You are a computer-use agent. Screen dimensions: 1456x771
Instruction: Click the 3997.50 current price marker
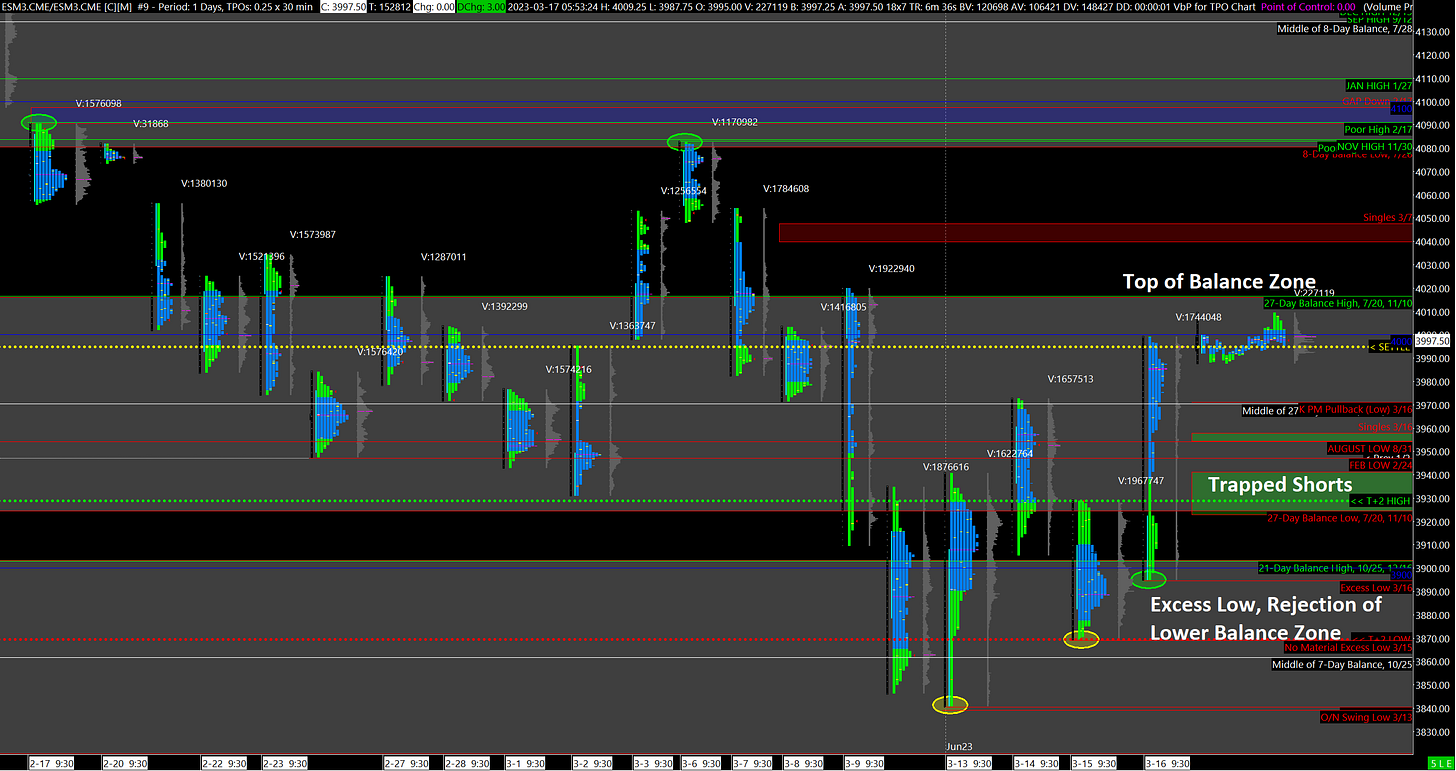[x=1433, y=341]
